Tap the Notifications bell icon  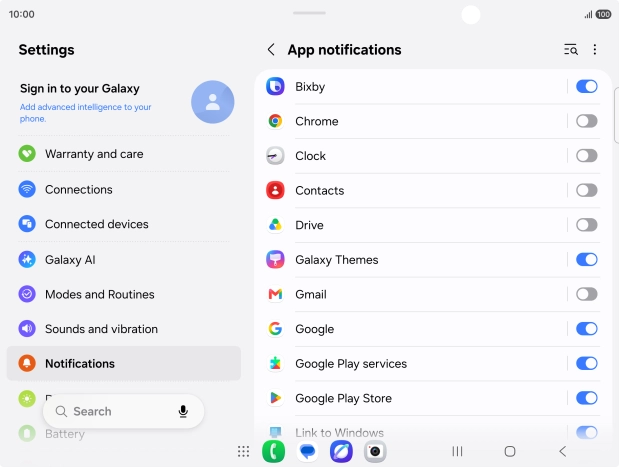click(x=27, y=363)
